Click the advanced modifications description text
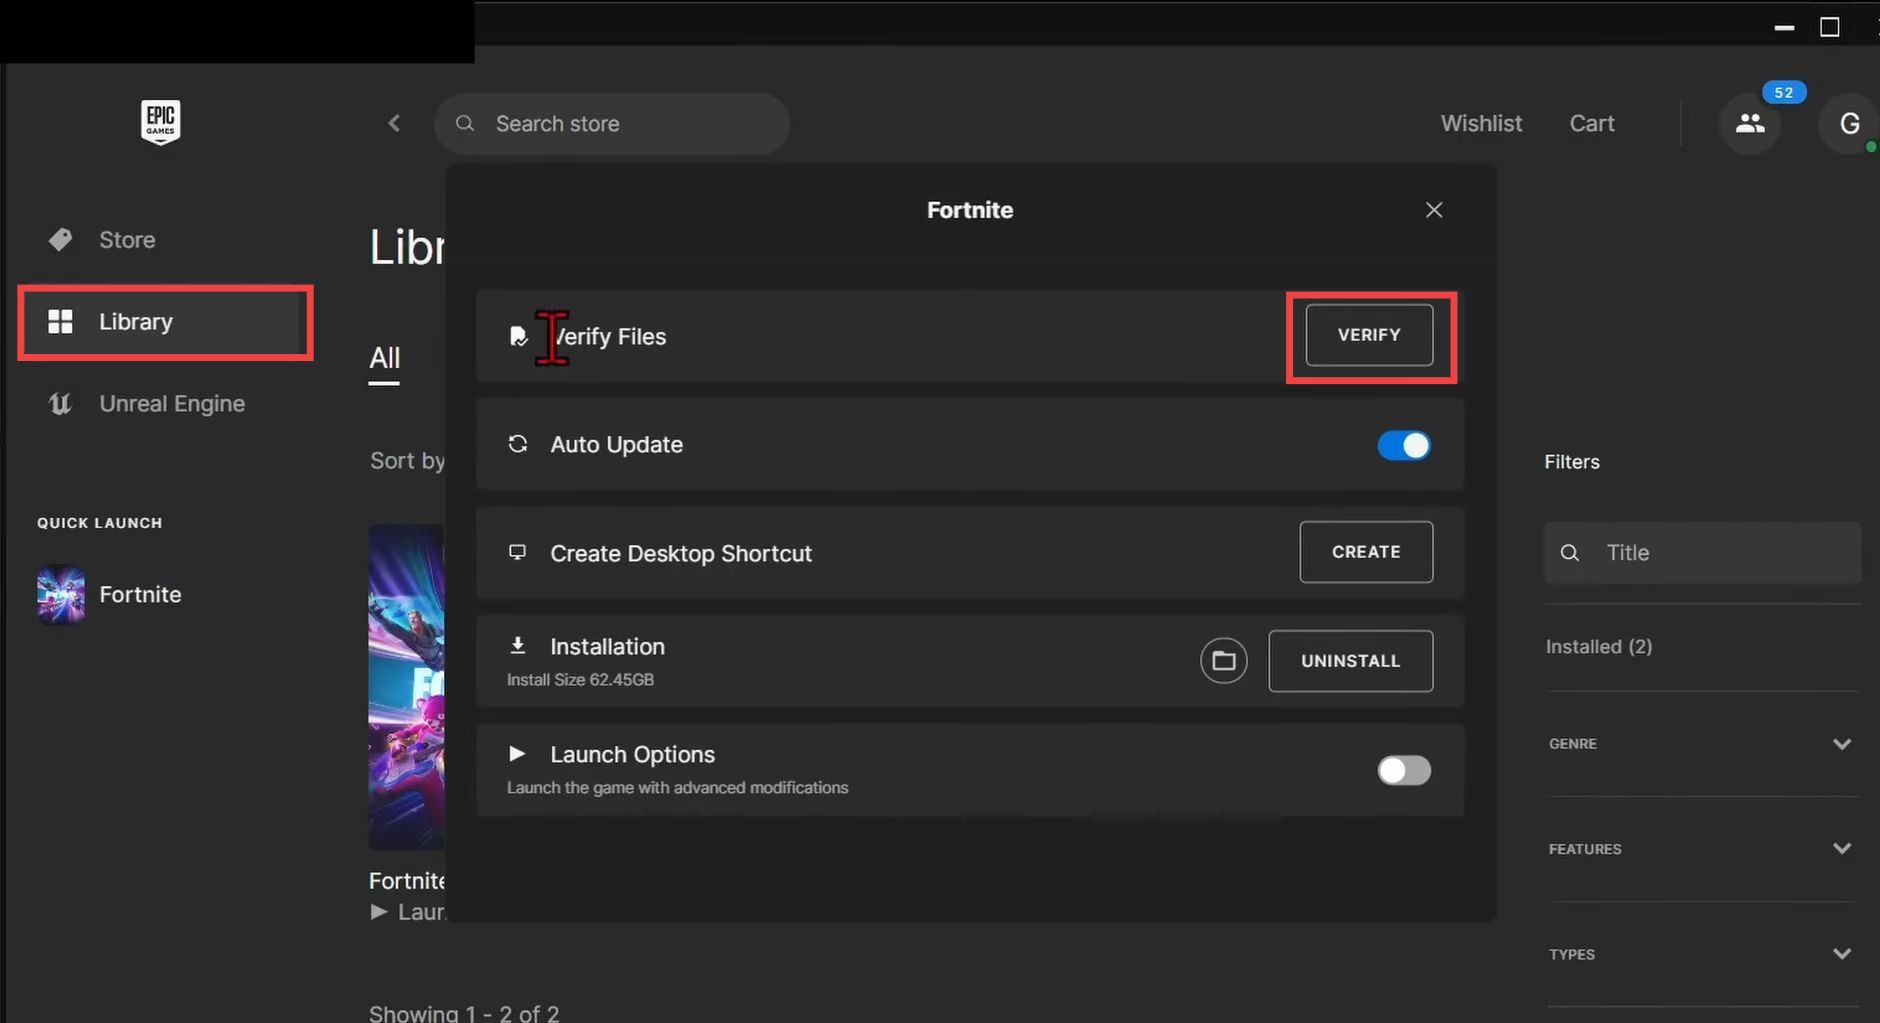This screenshot has height=1023, width=1880. click(x=677, y=788)
